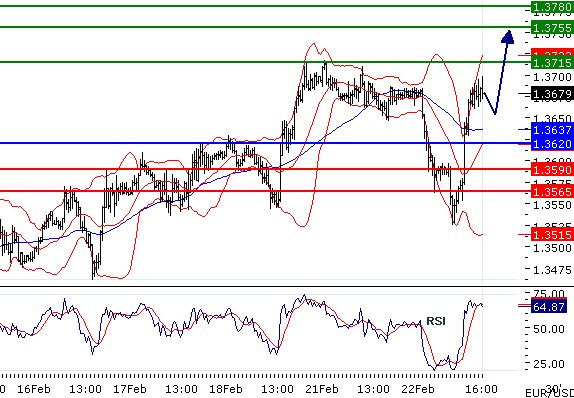
Task: Click the 16:00 time axis label
Action: [481, 389]
